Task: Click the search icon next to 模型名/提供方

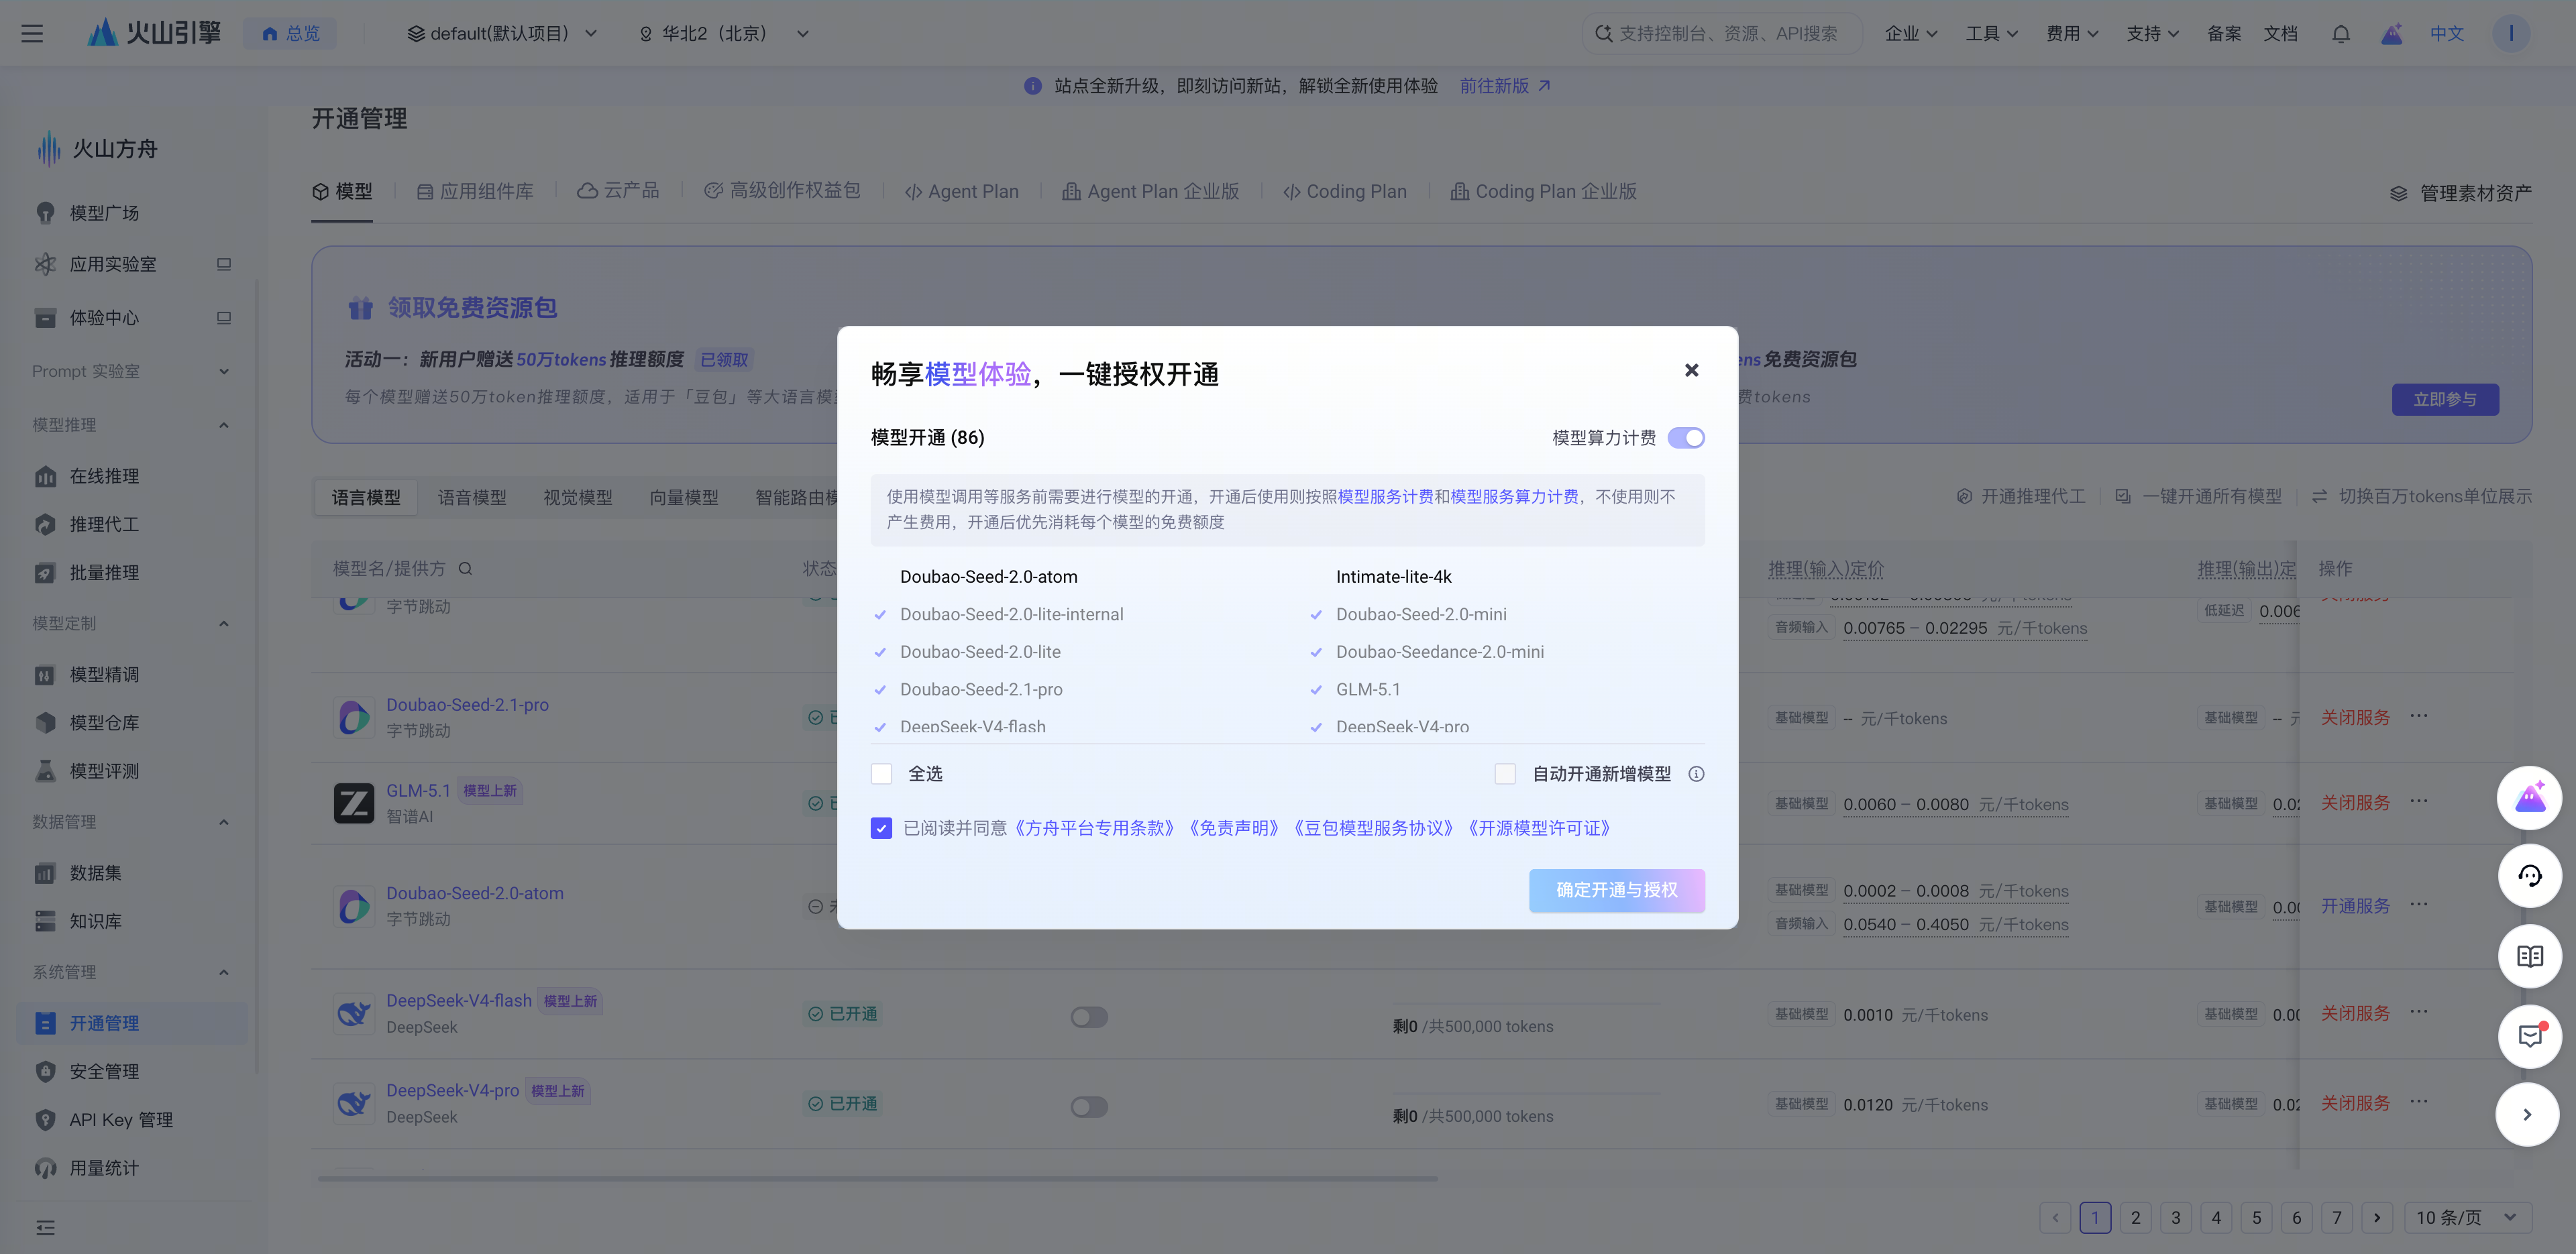Action: (x=465, y=569)
